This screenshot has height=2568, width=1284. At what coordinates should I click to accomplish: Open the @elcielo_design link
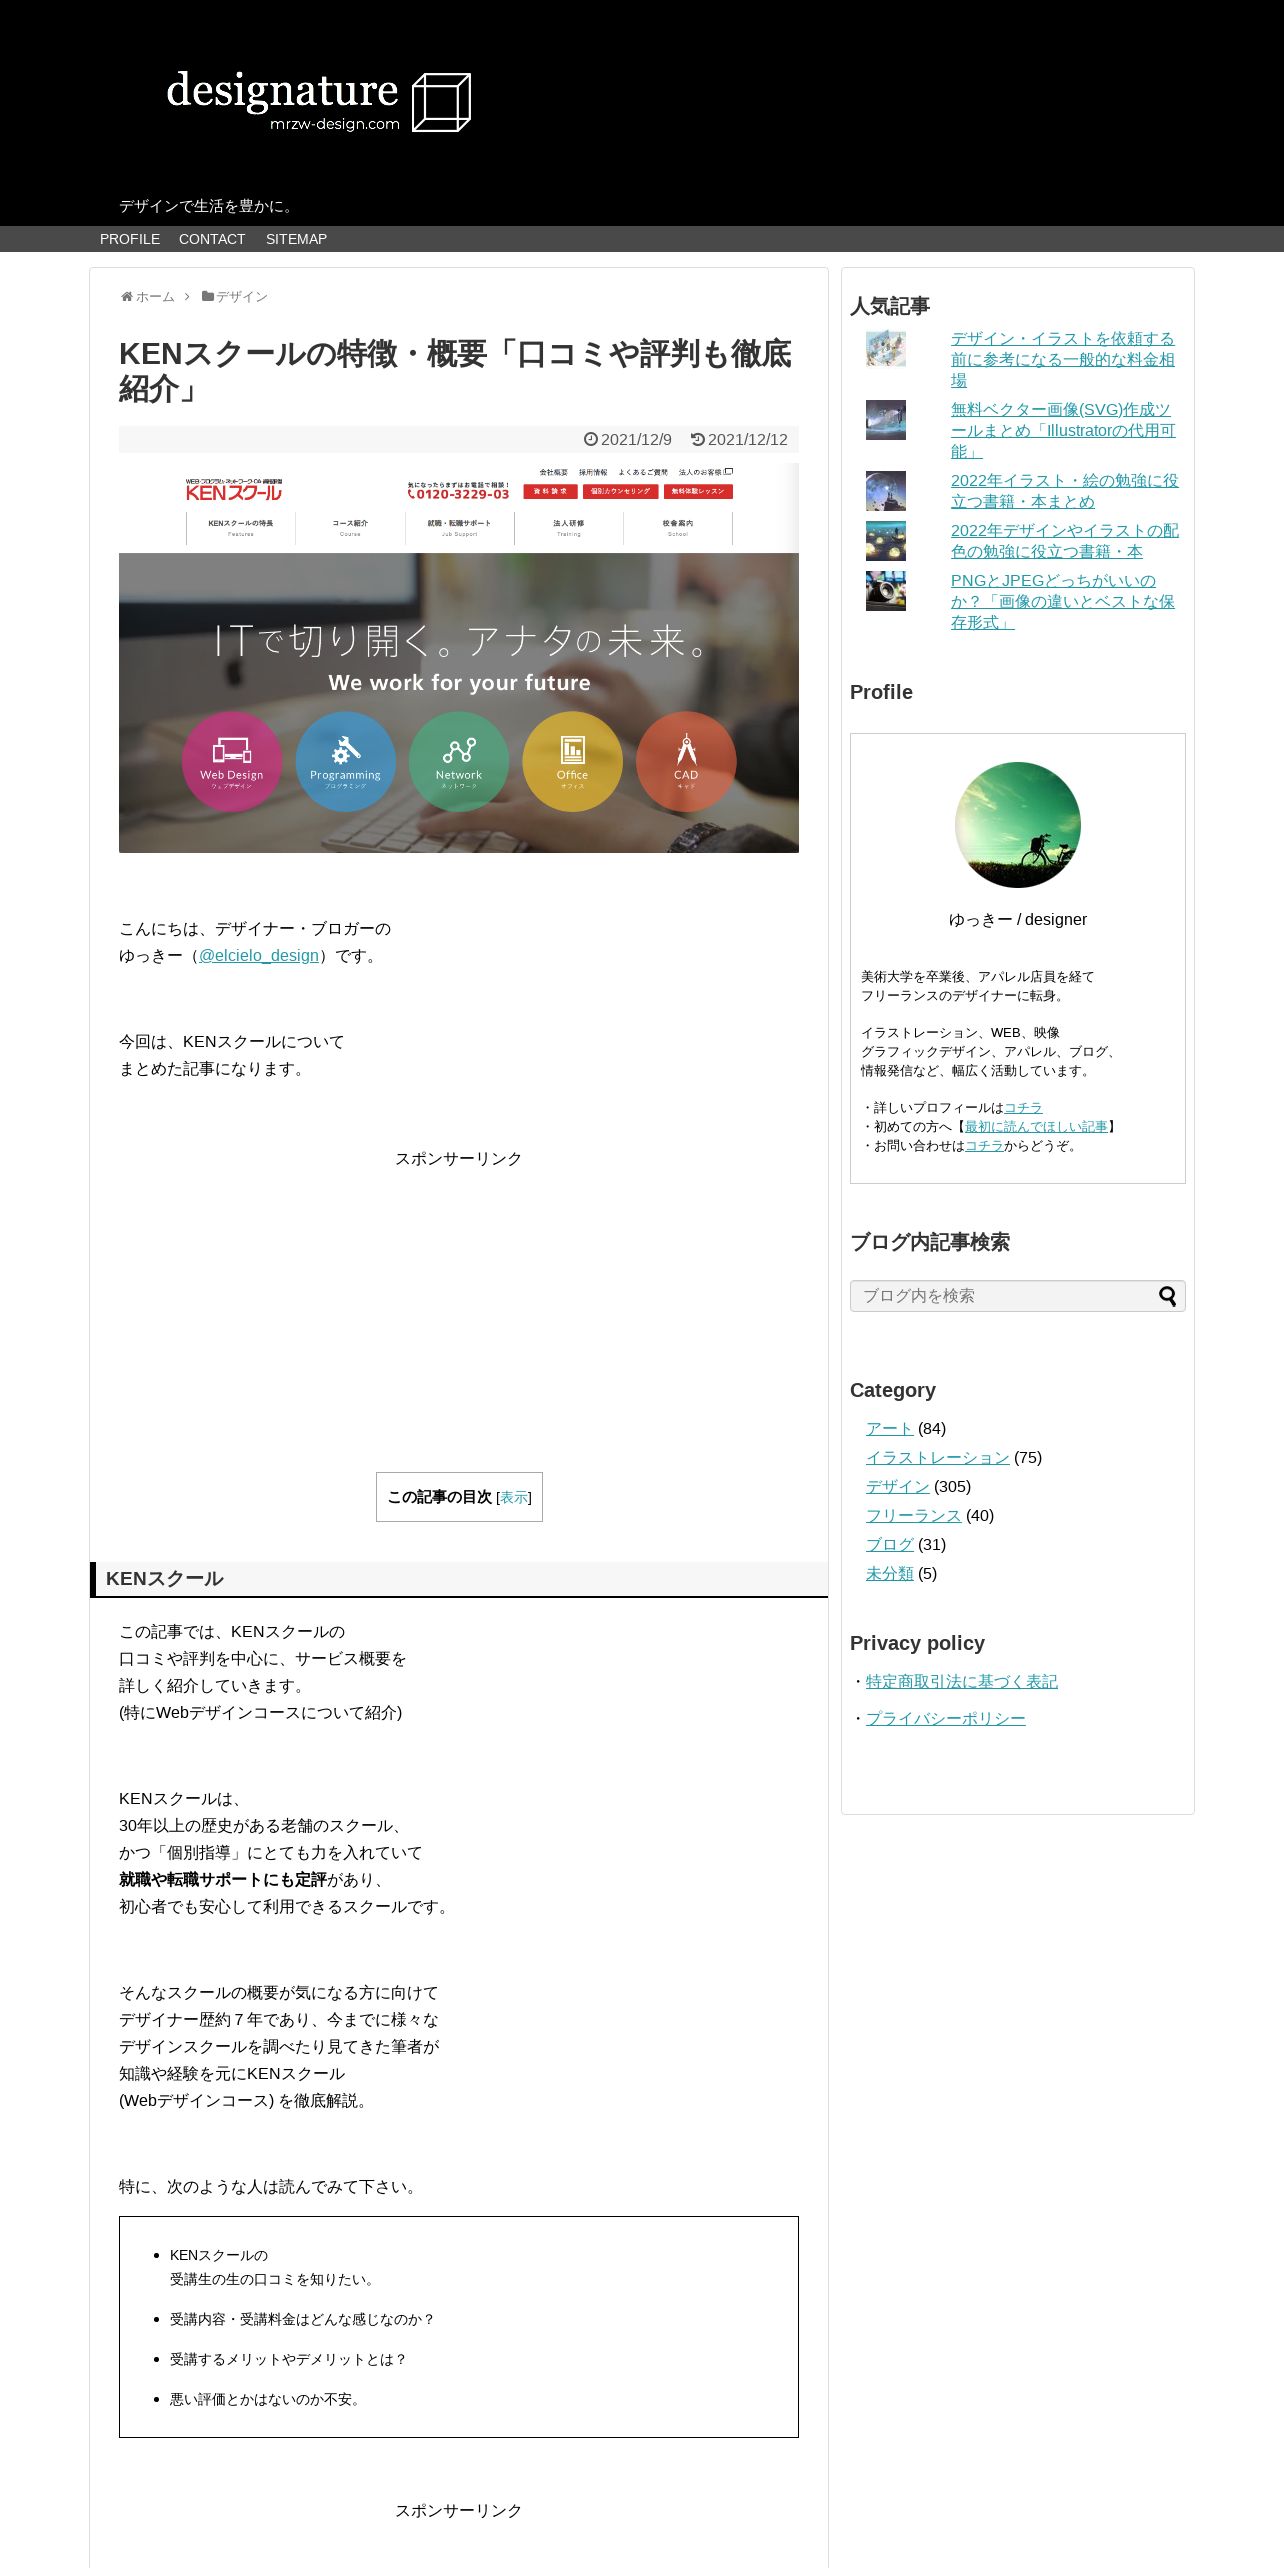click(259, 955)
